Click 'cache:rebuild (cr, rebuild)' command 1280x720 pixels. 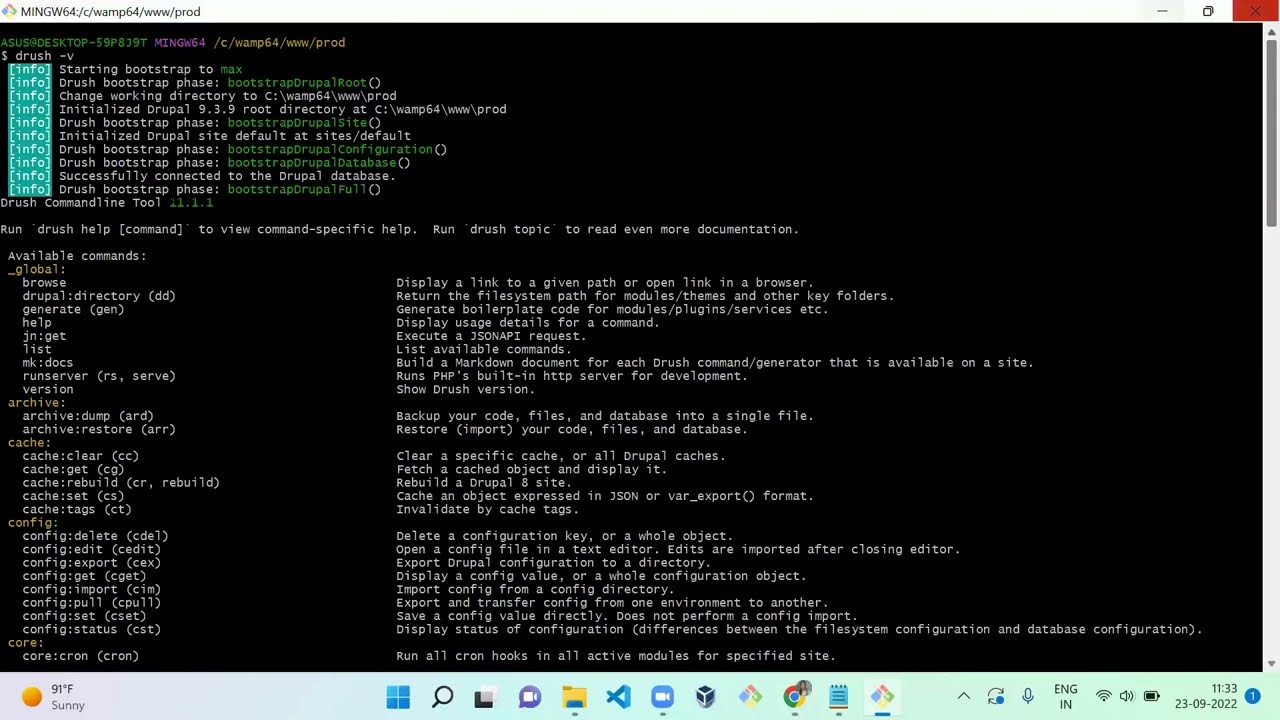(121, 483)
